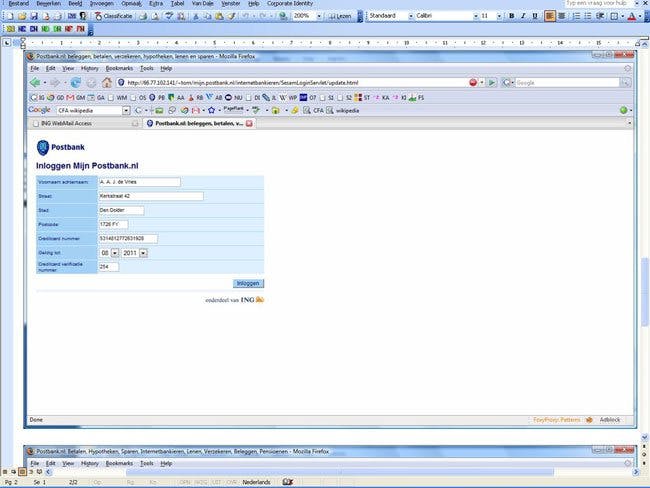Apply bulleted list formatting
The height and width of the screenshot is (488, 650).
(x=588, y=16)
